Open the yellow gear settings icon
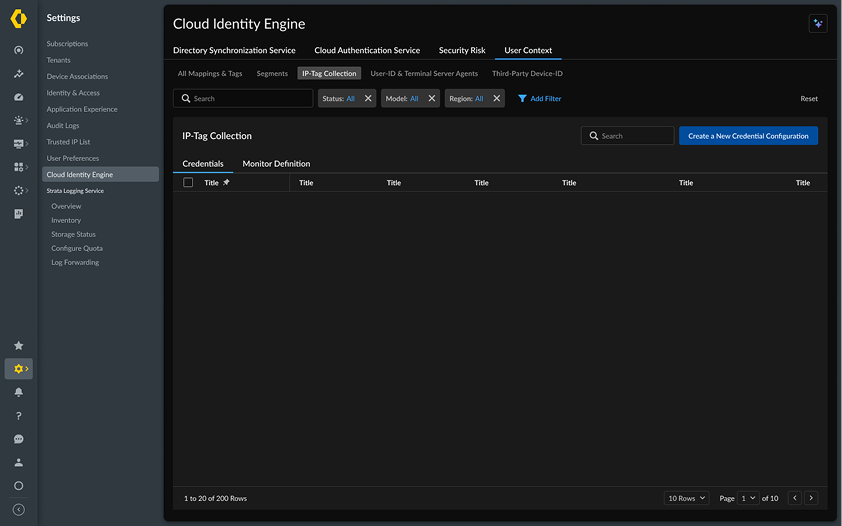 click(18, 369)
